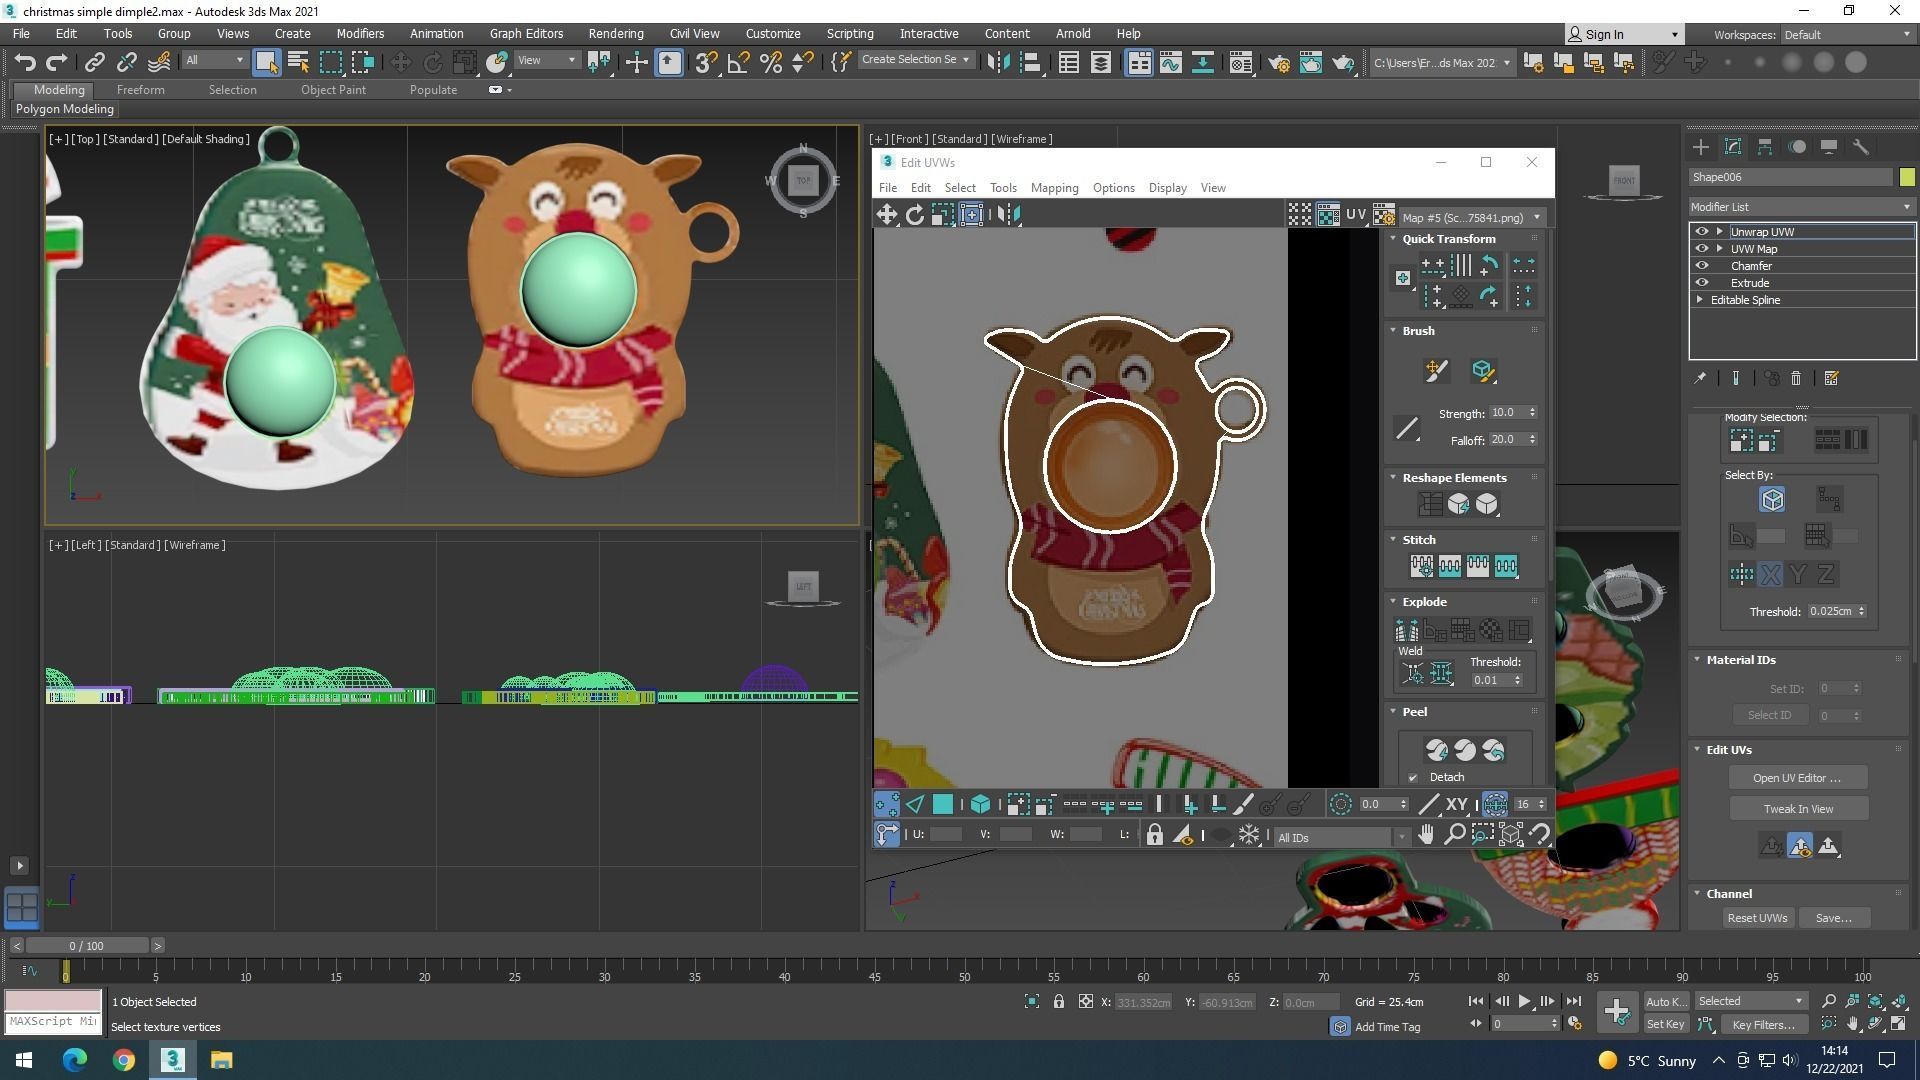This screenshot has height=1080, width=1920.
Task: Toggle visibility eye of Unwrap UVW modifier
Action: click(x=1702, y=232)
